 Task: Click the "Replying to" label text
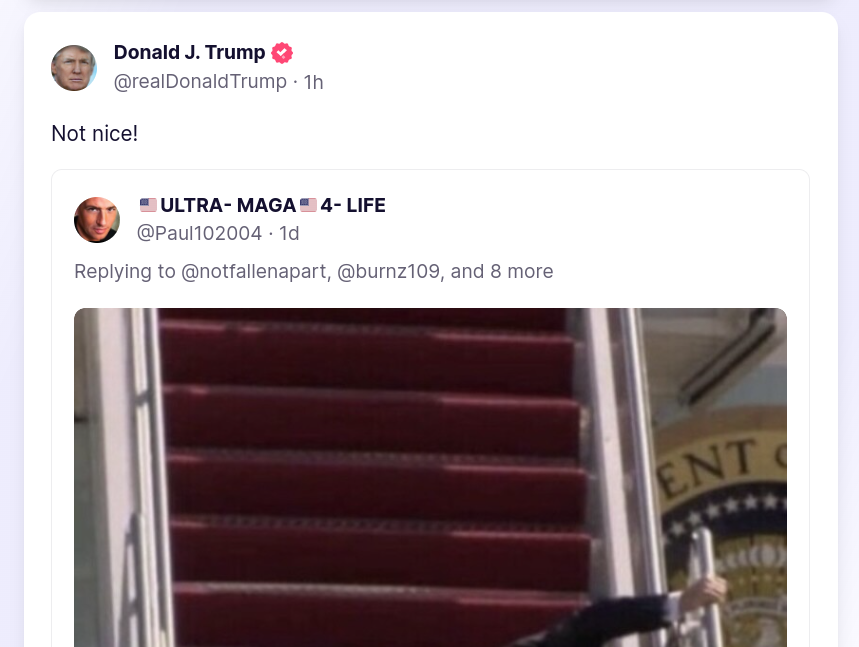pos(125,271)
